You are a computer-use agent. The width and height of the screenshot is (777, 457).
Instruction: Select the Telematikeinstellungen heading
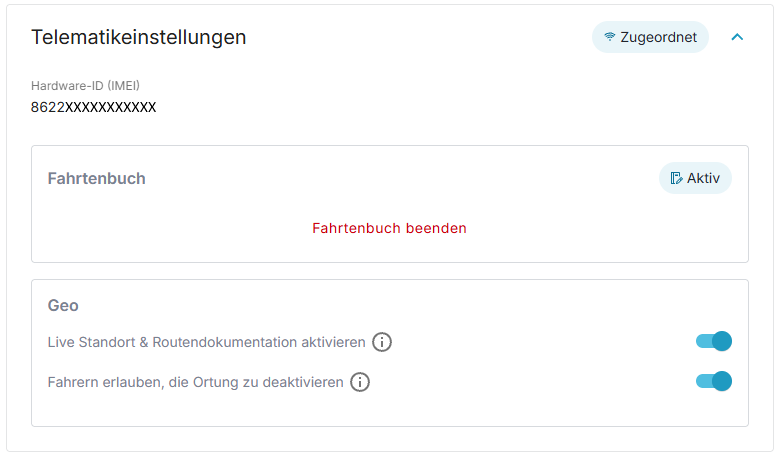(x=139, y=37)
